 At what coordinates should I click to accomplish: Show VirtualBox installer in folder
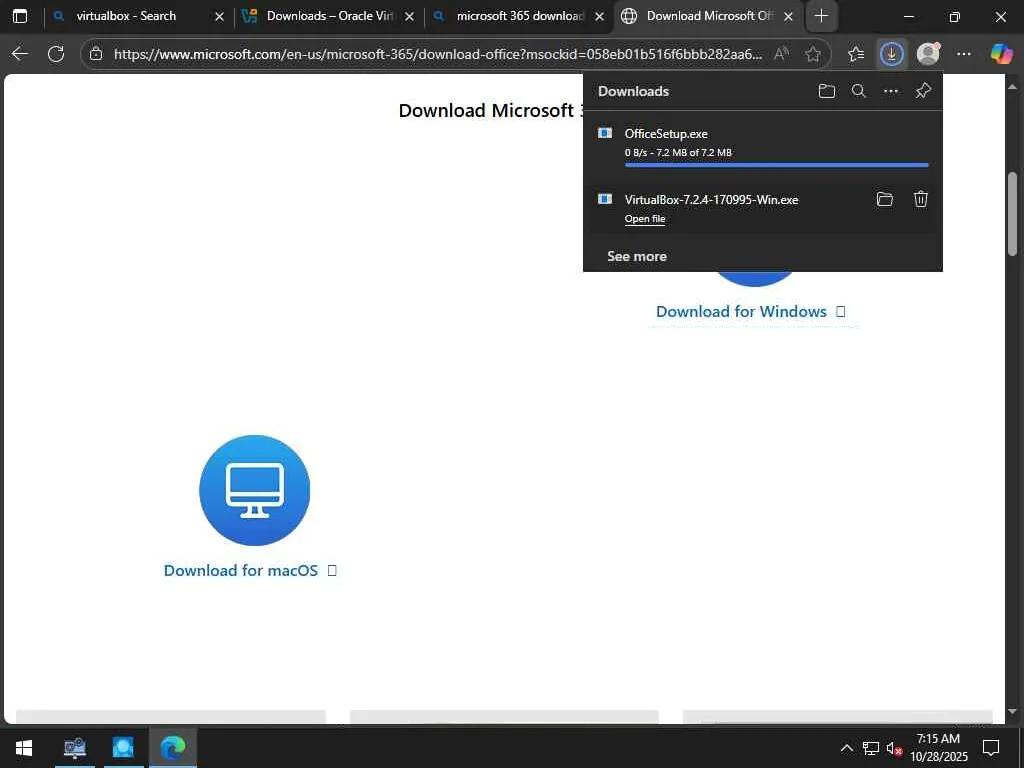pyautogui.click(x=884, y=199)
